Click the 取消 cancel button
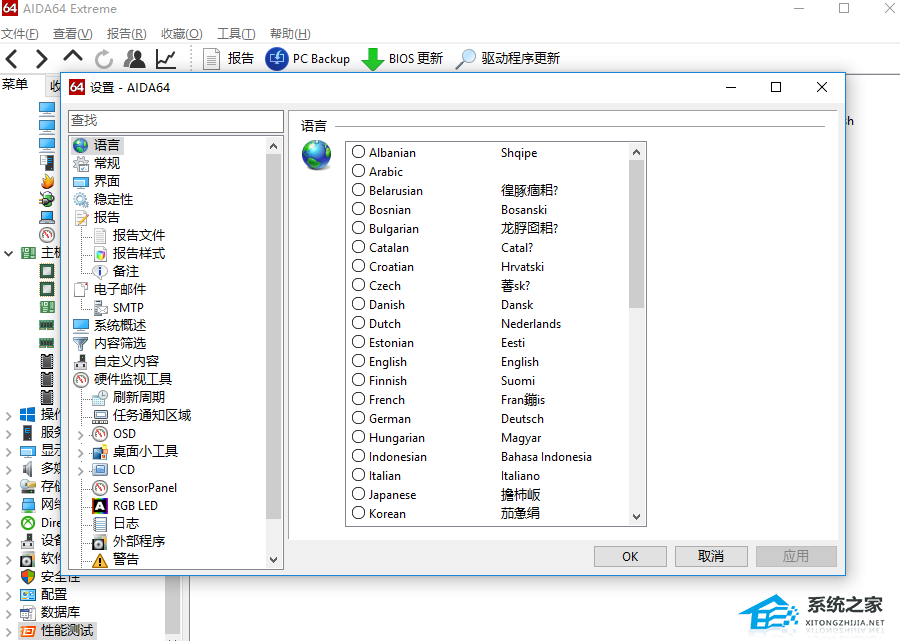900x641 pixels. coord(711,556)
